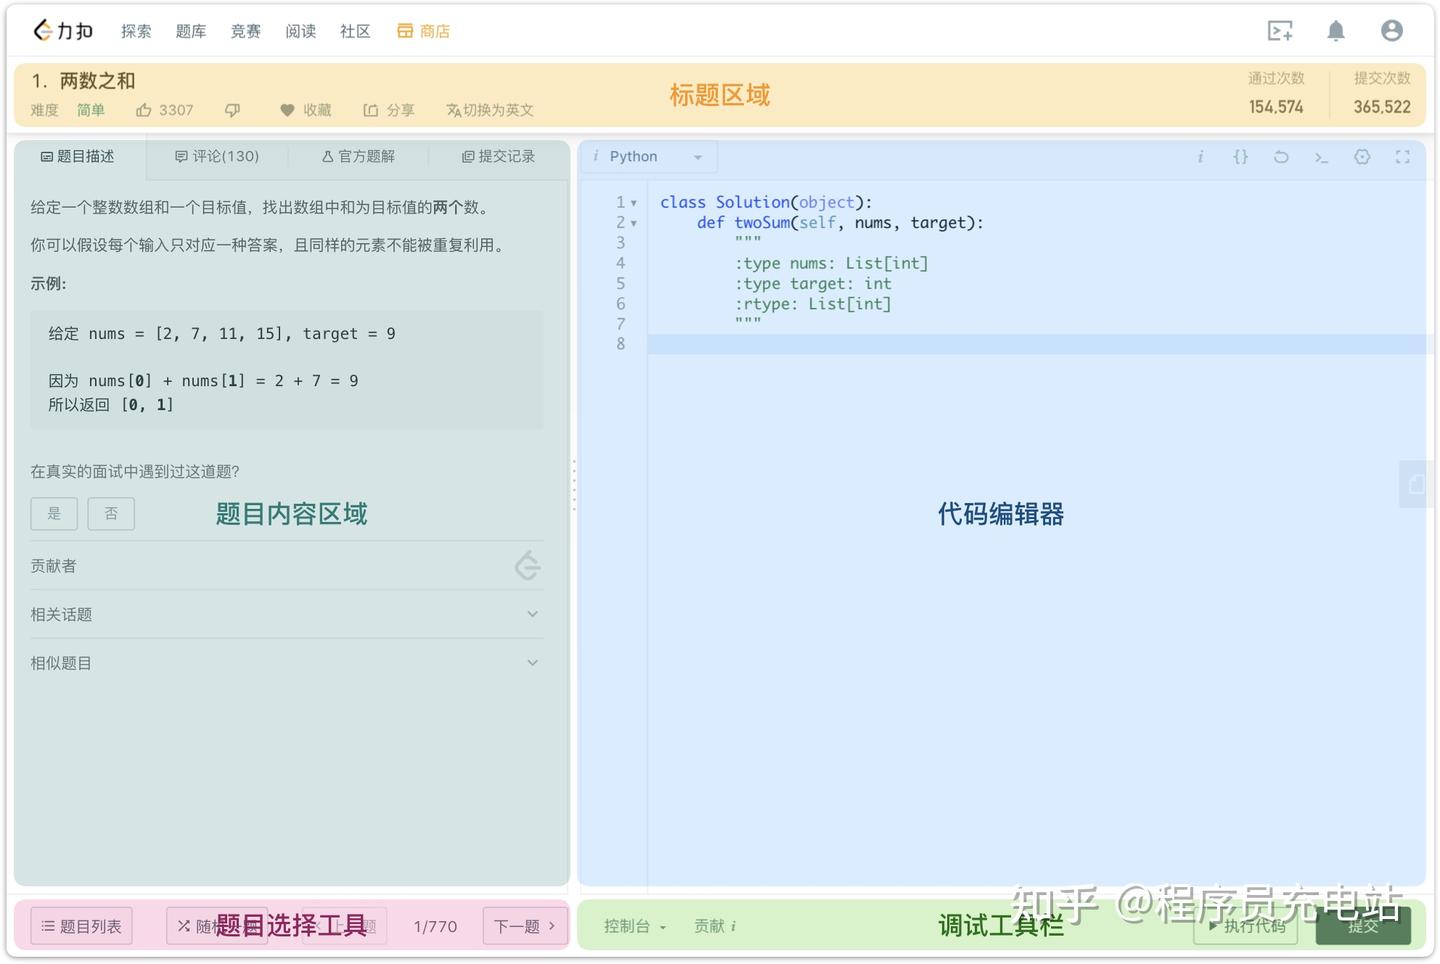Open the Python language dropdown
This screenshot has height=964, width=1440.
click(x=647, y=156)
